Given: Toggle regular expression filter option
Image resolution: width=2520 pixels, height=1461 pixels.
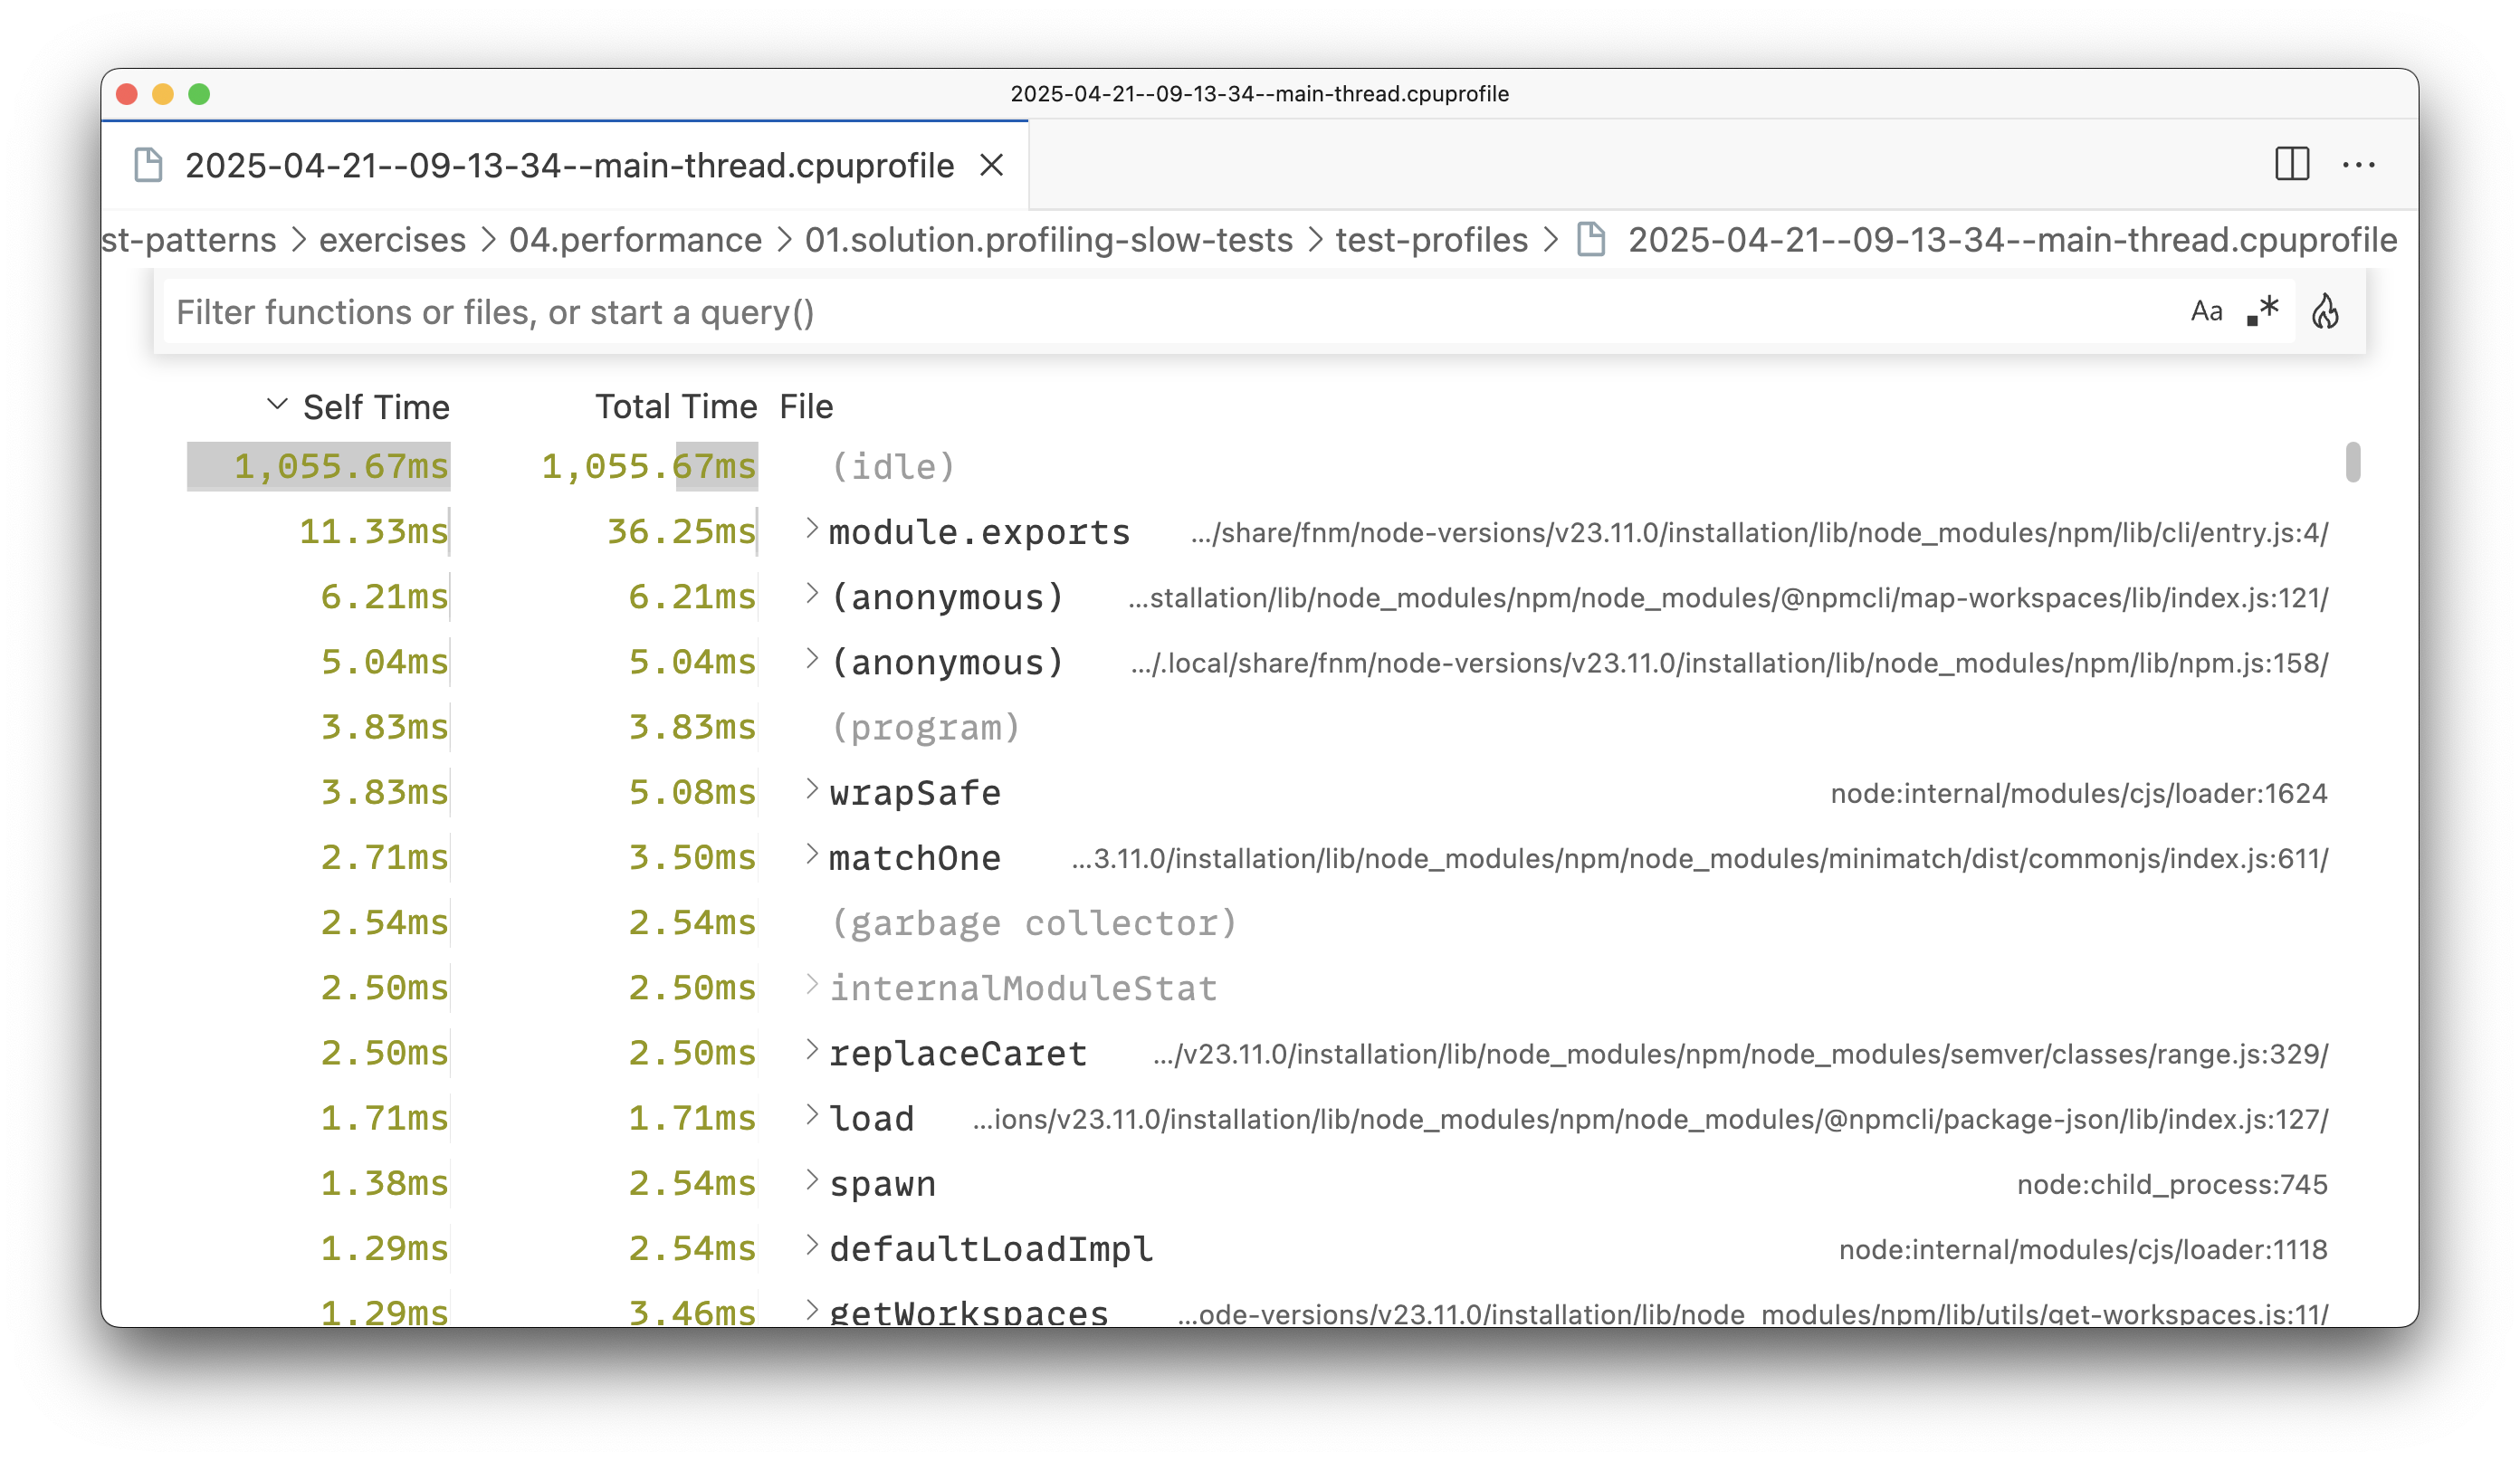Looking at the screenshot, I should click(2263, 311).
